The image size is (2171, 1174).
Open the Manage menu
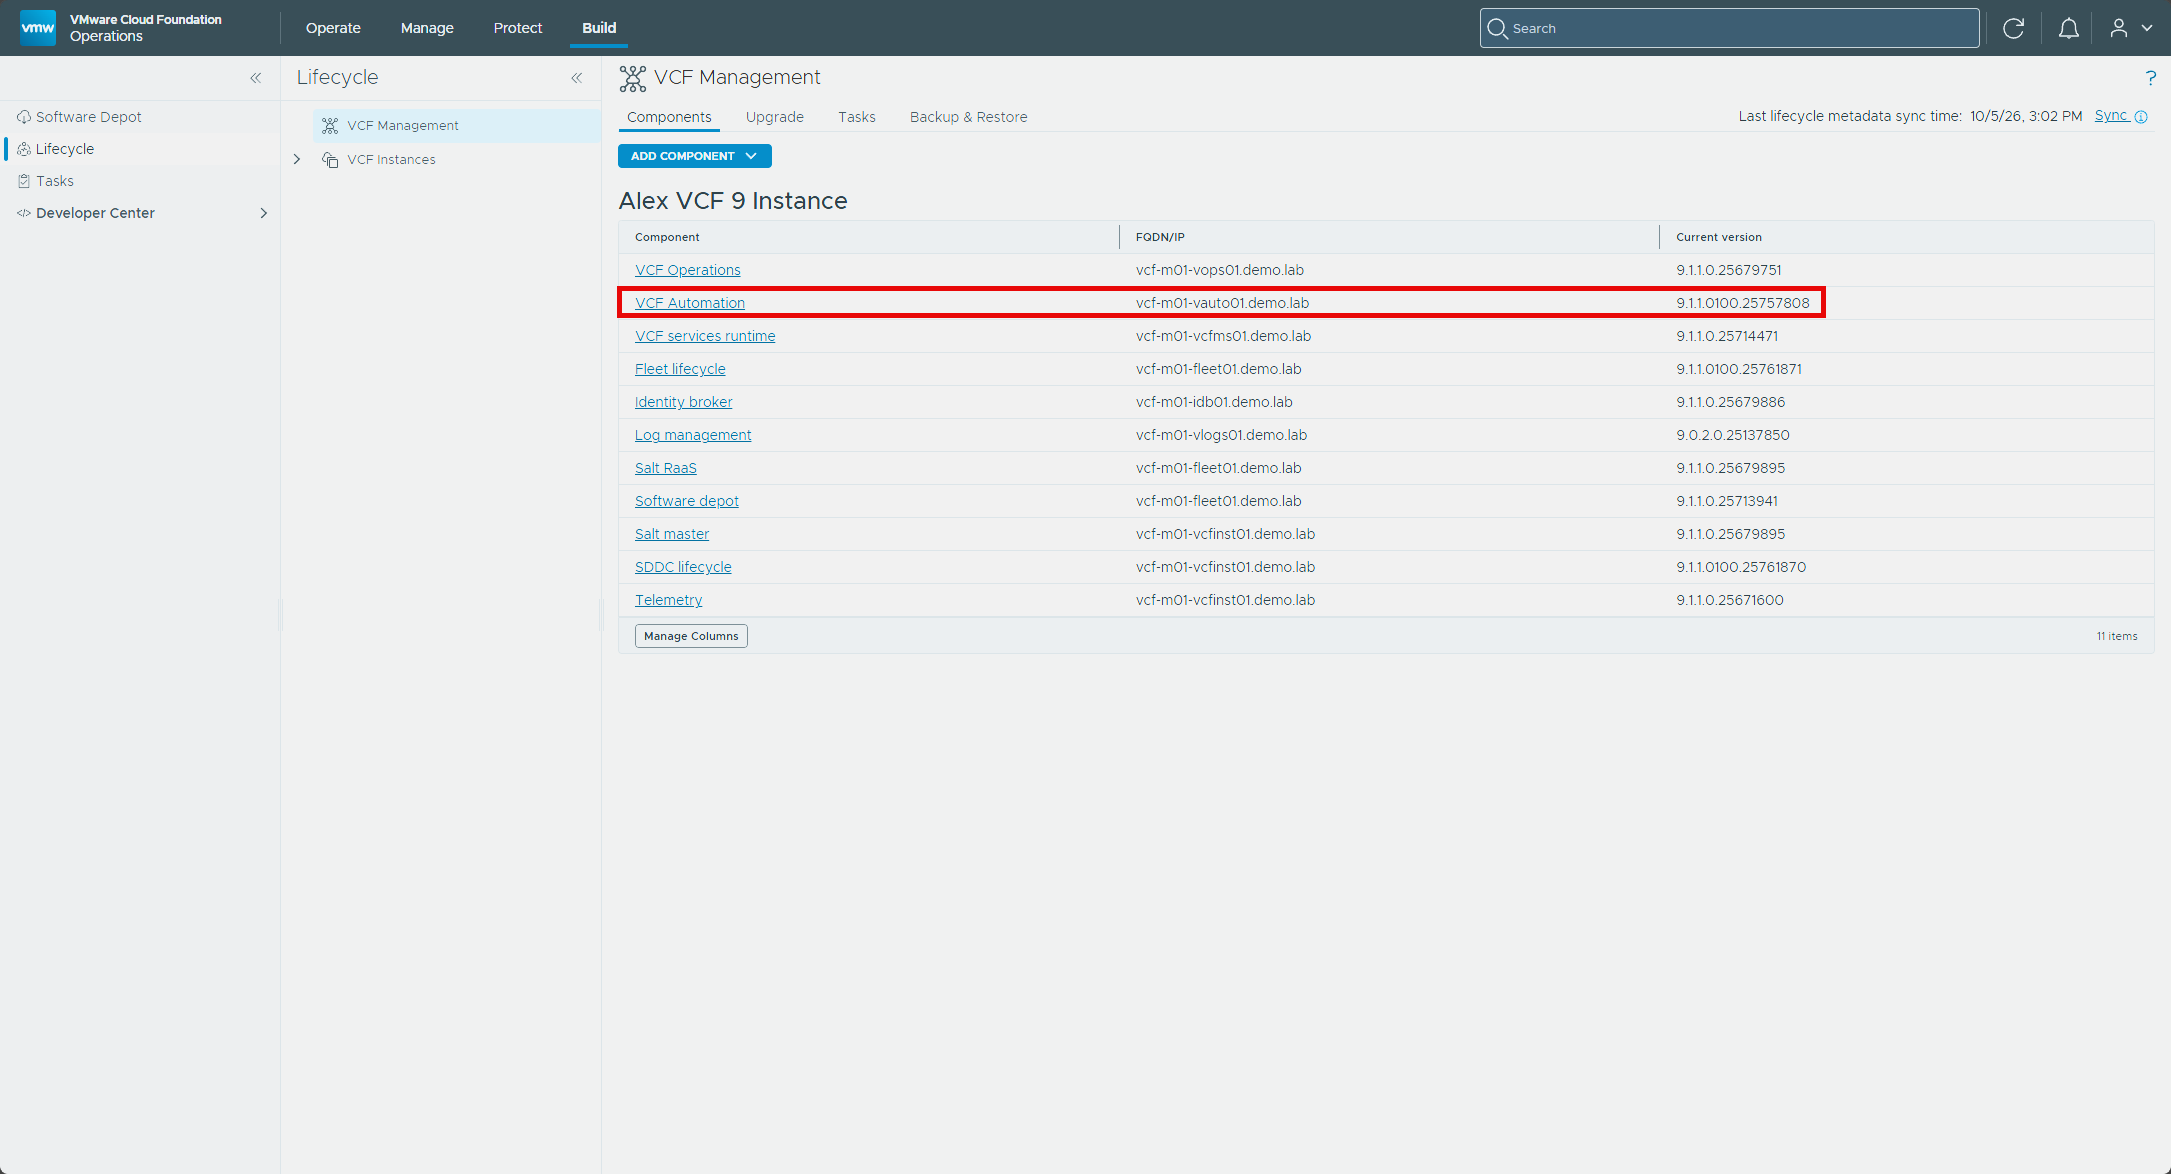click(427, 28)
